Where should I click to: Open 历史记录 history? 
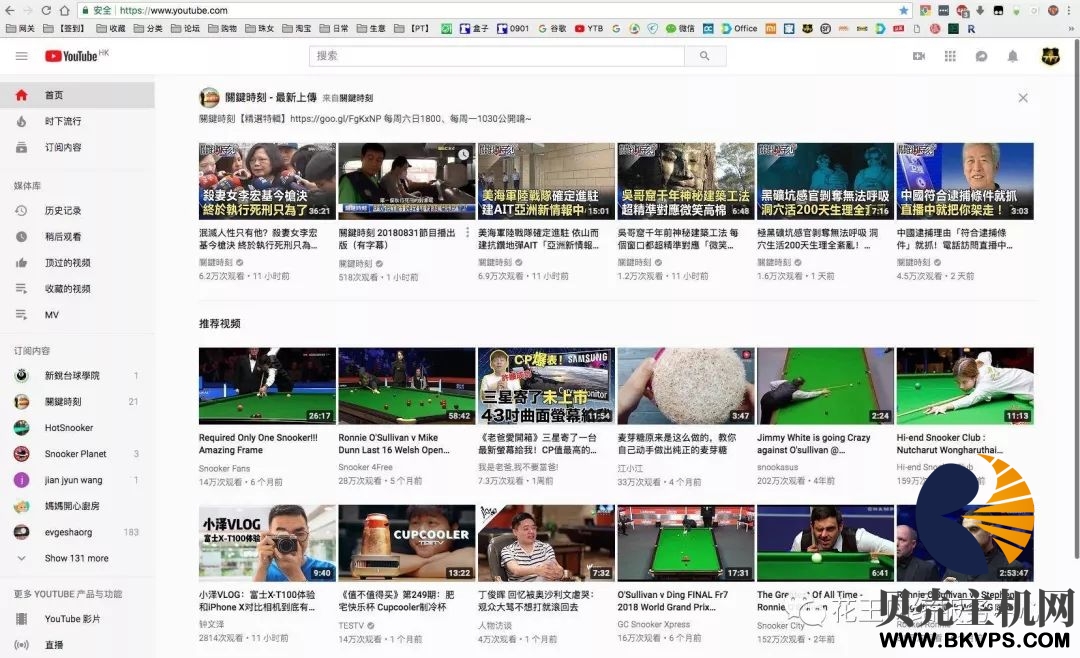point(77,211)
